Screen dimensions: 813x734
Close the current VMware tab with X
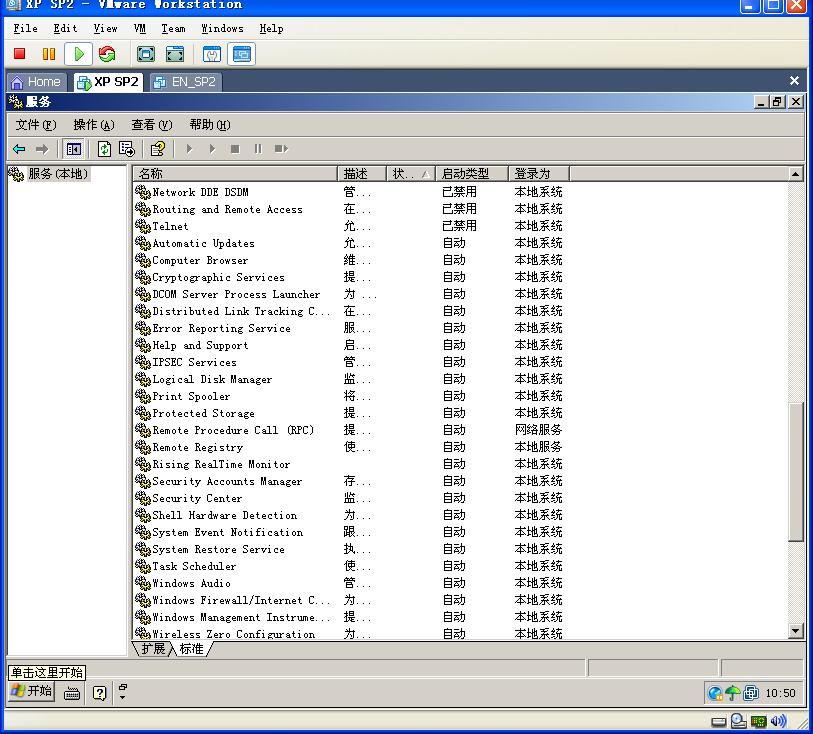[x=794, y=81]
